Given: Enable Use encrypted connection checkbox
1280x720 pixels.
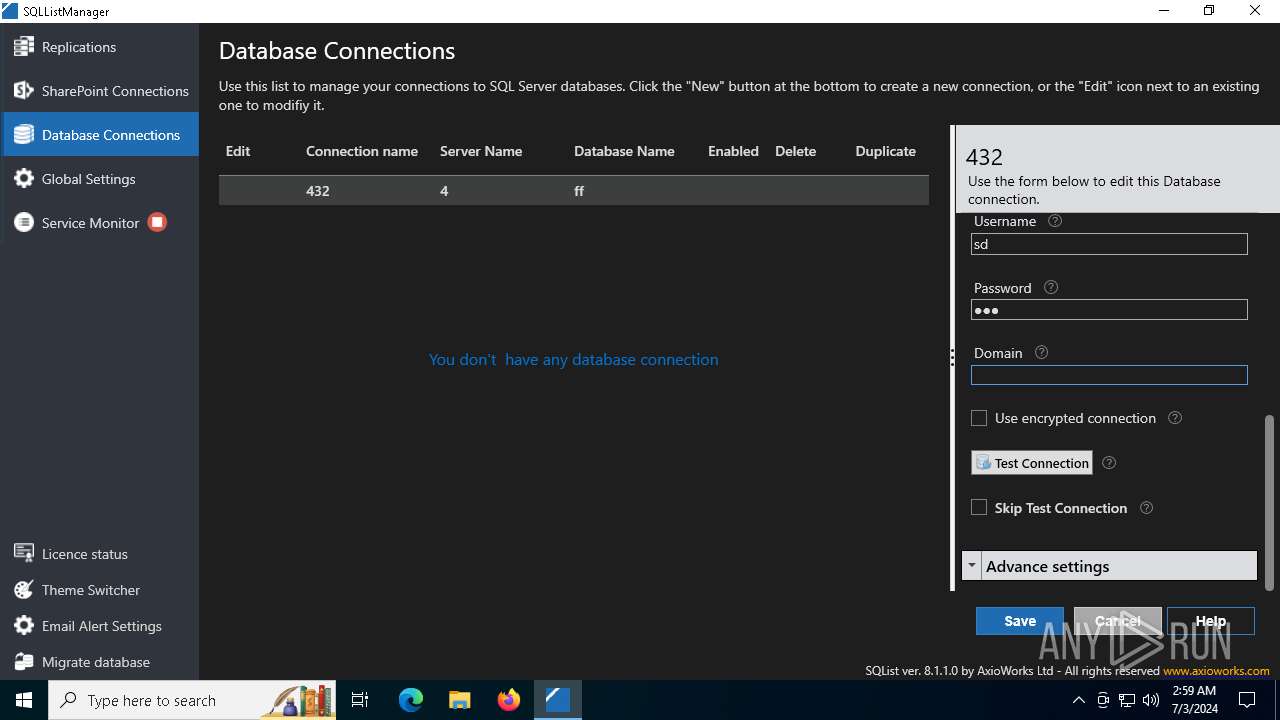Looking at the screenshot, I should pos(979,418).
